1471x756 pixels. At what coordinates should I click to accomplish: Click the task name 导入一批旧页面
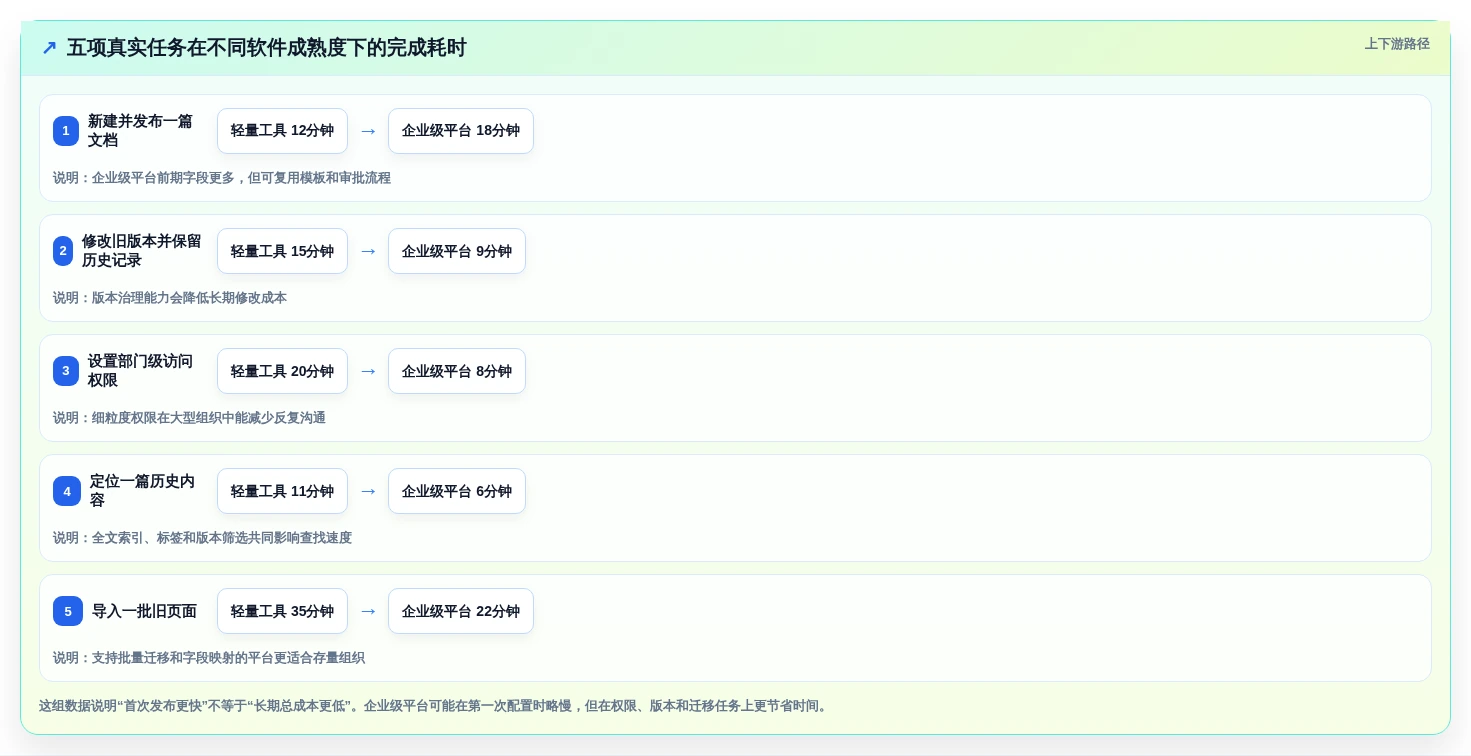point(144,611)
